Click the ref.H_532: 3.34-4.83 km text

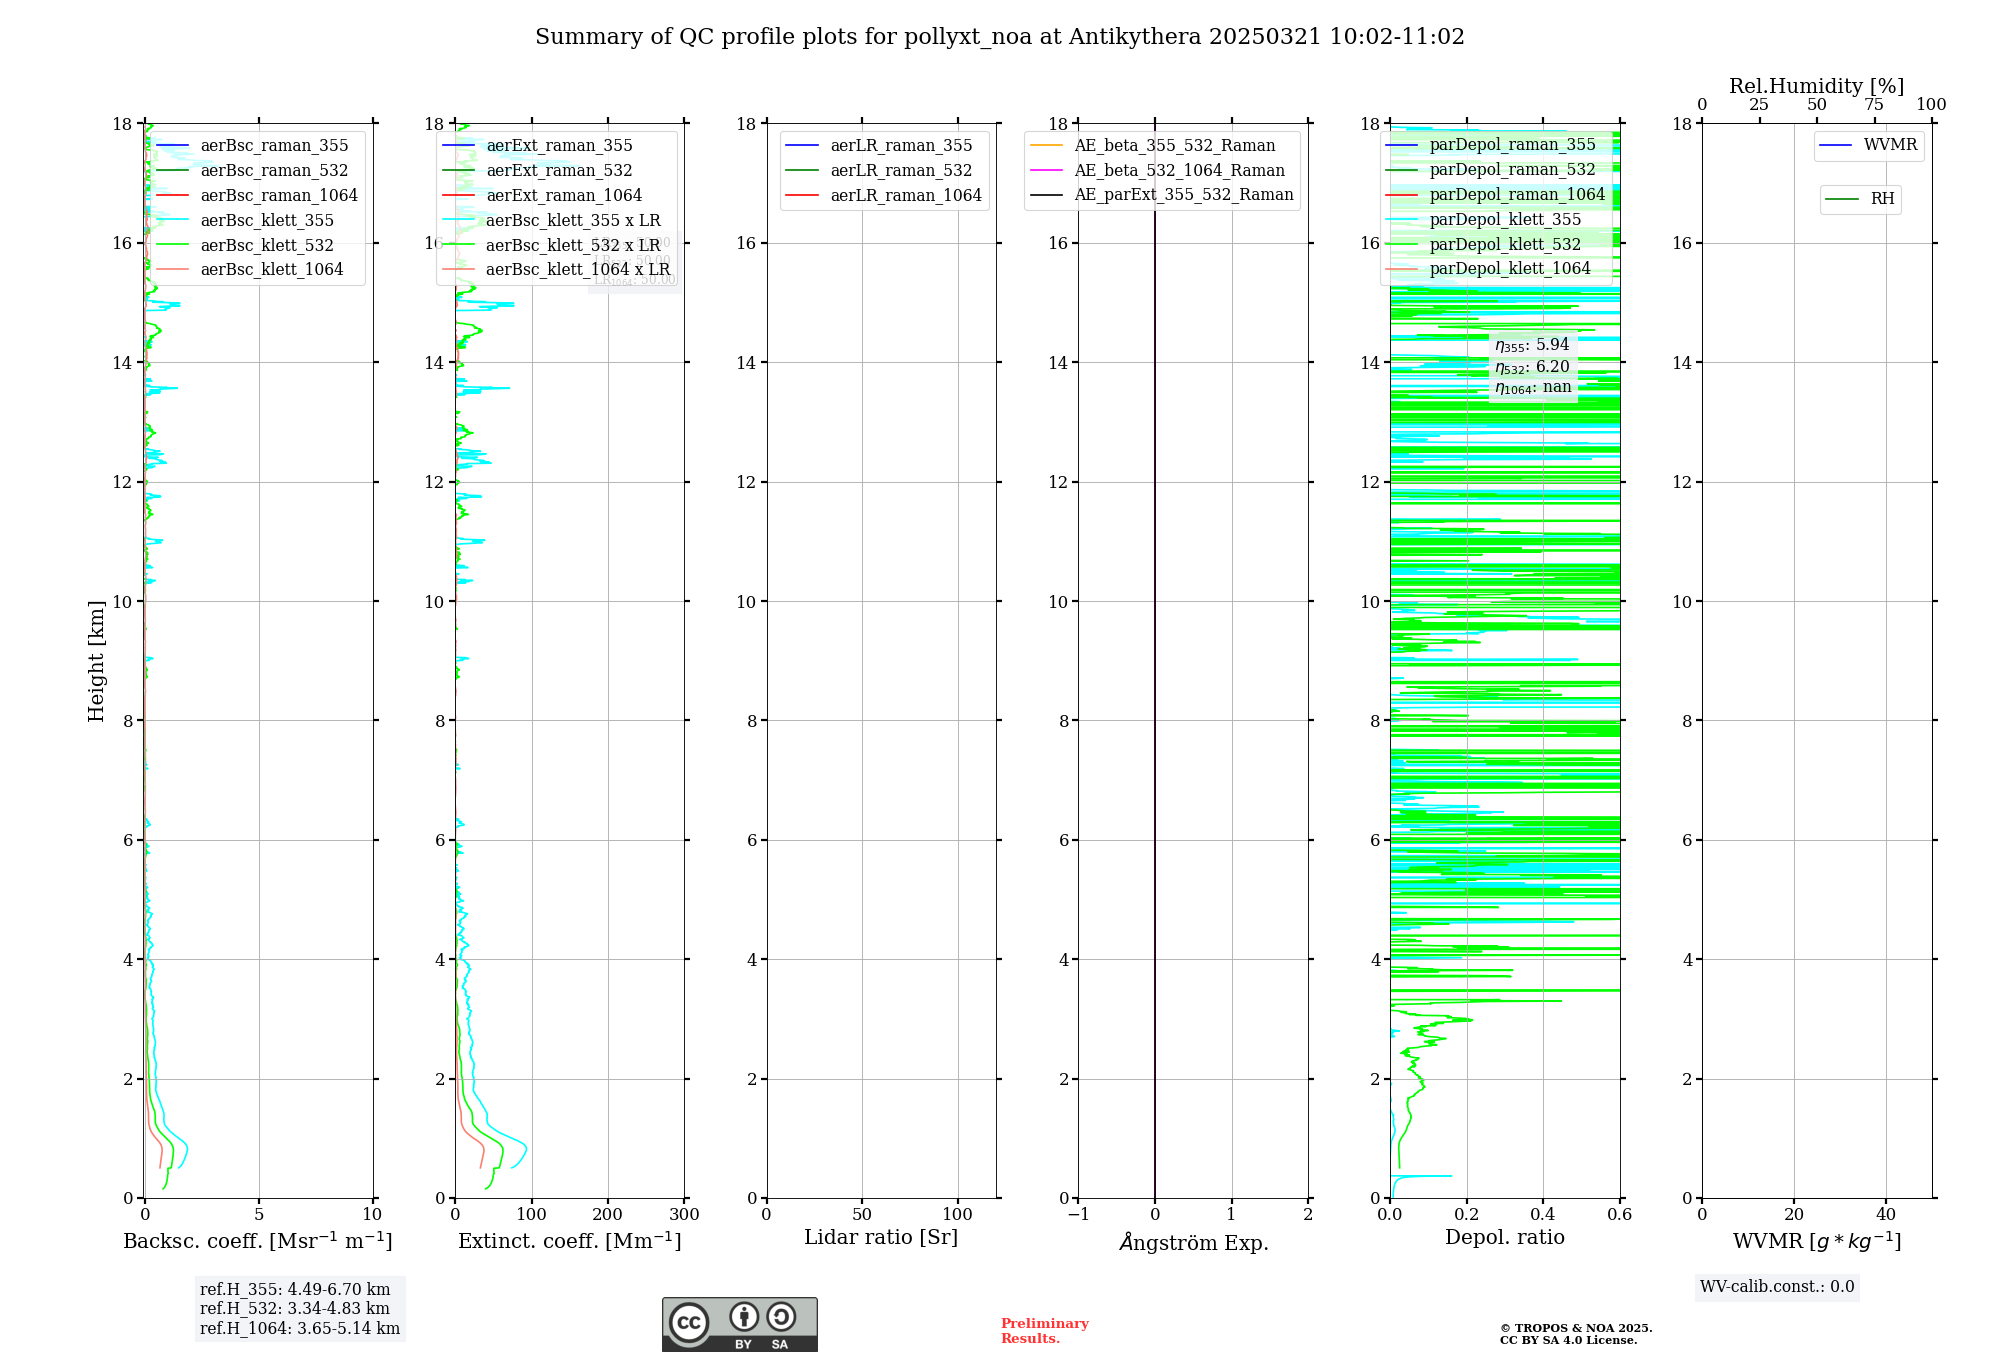[295, 1309]
